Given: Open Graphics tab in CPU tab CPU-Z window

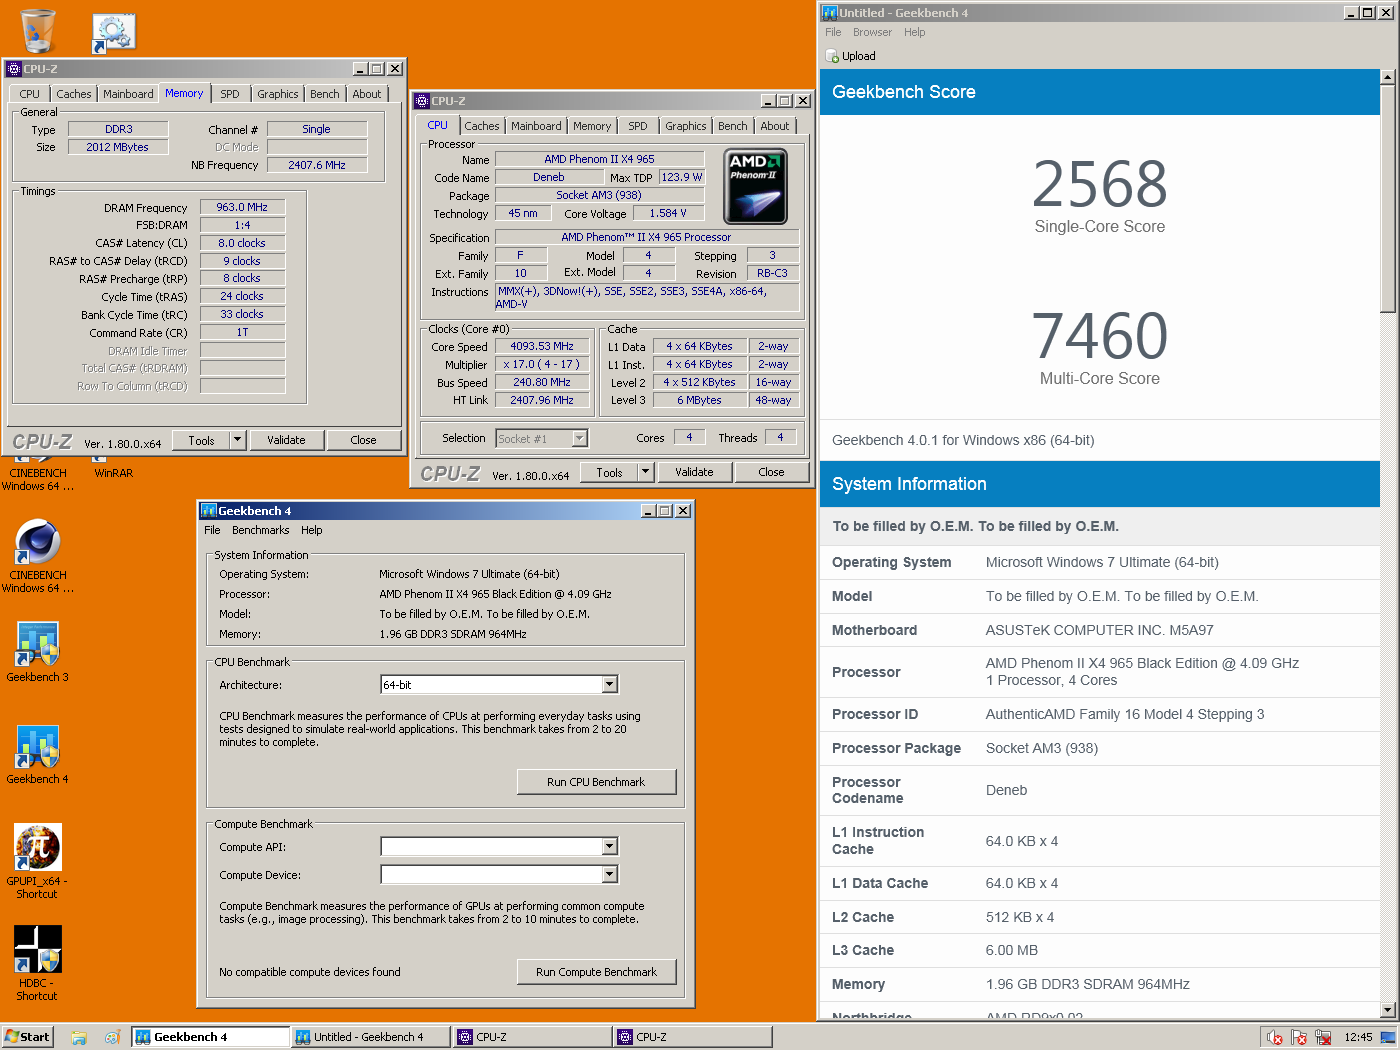Looking at the screenshot, I should 686,126.
